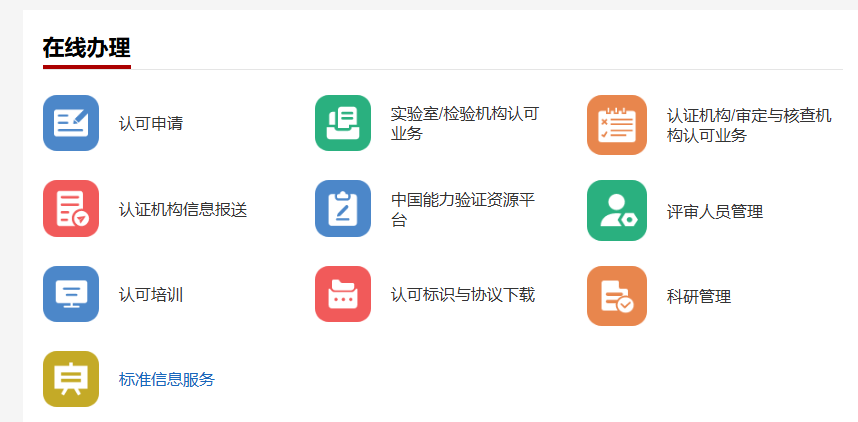Open the 认可标识与协议下载 text link
Screen dimensions: 858x422
coord(462,295)
